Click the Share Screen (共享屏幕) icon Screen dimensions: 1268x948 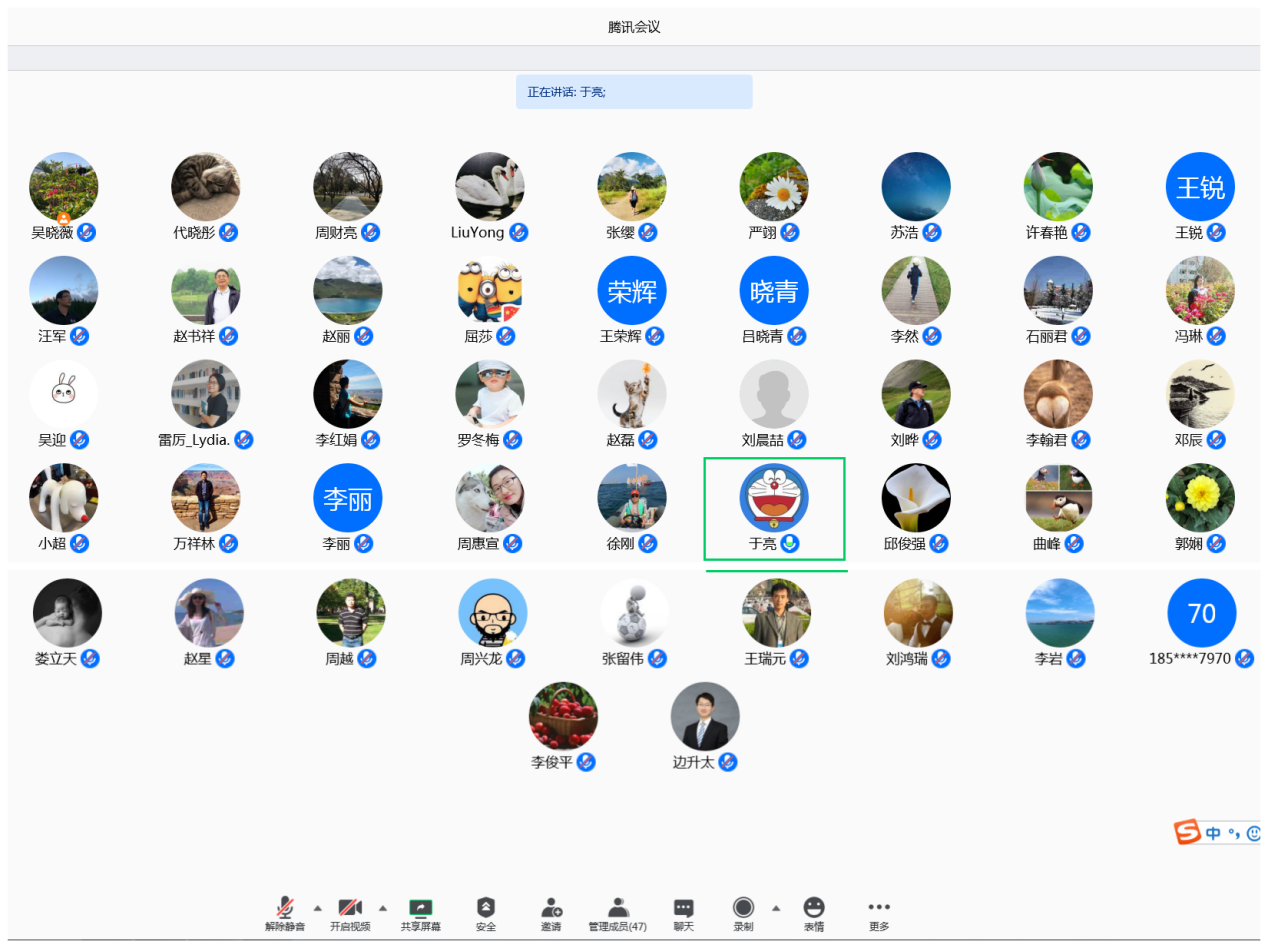pyautogui.click(x=420, y=909)
